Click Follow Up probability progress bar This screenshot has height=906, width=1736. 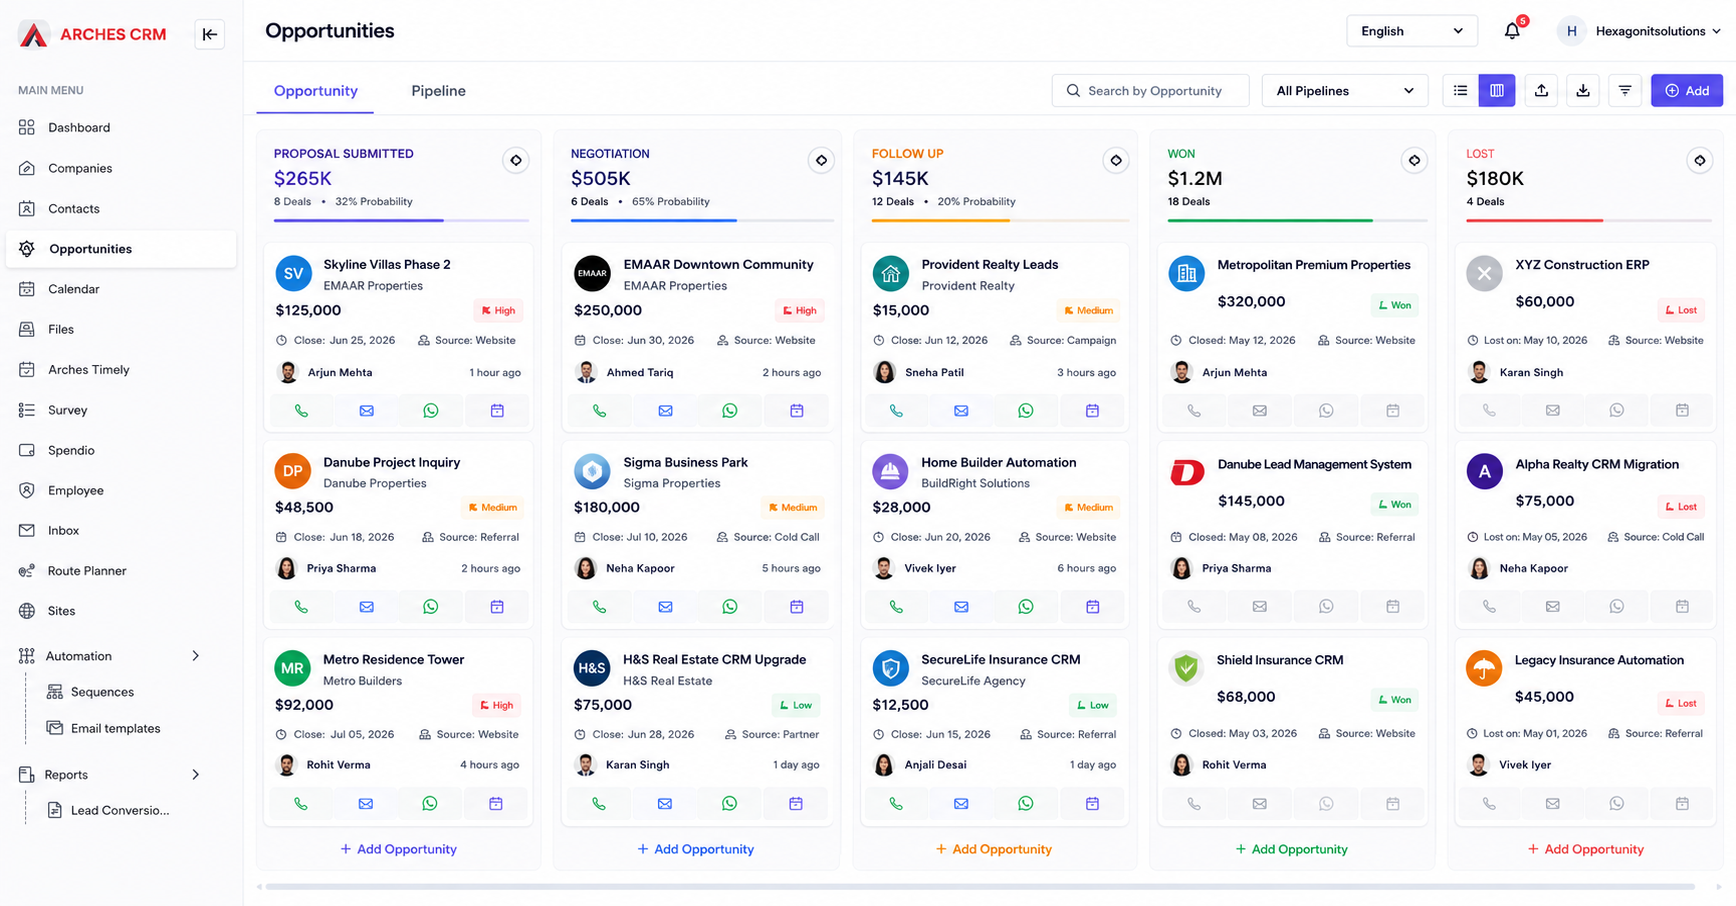(1000, 220)
